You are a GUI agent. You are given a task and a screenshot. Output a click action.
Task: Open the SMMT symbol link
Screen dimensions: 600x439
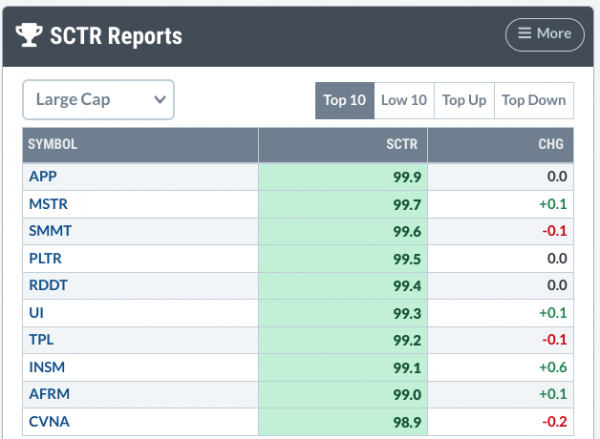click(x=50, y=231)
